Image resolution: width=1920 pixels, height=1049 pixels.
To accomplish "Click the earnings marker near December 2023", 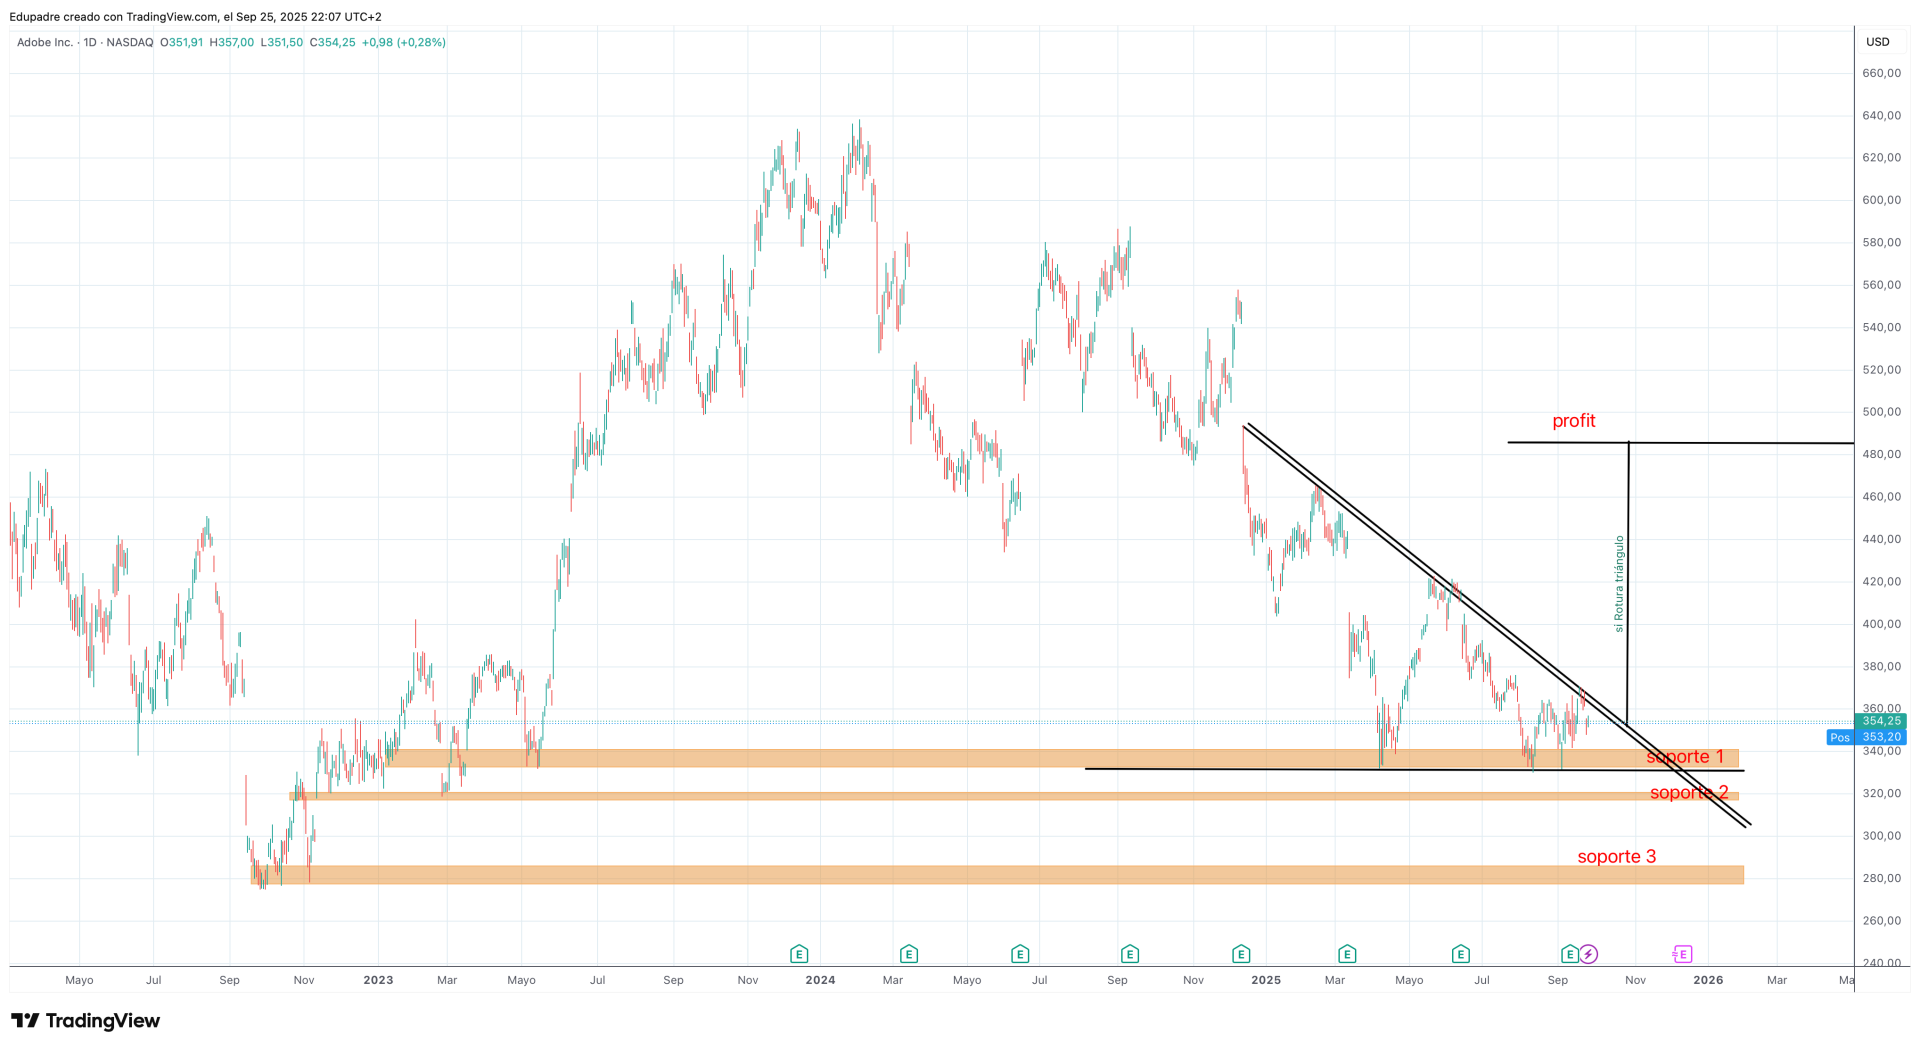I will click(x=798, y=954).
